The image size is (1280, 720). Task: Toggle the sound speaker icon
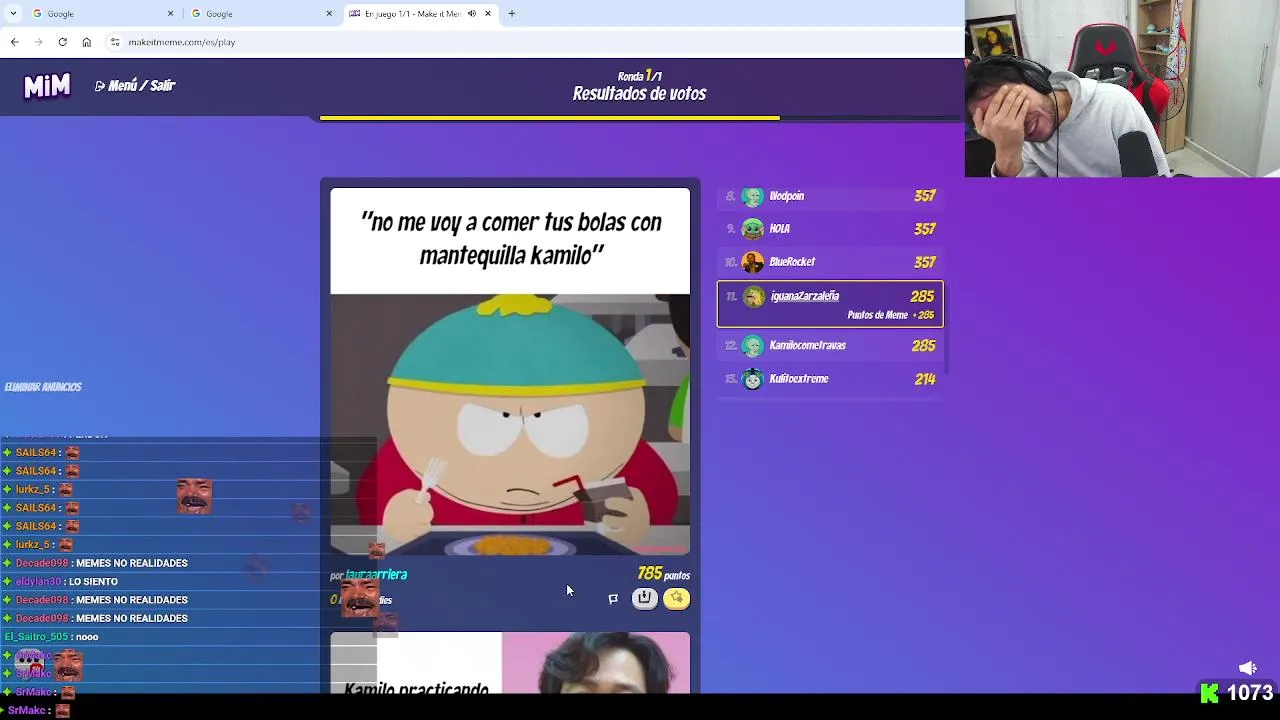pos(1248,668)
